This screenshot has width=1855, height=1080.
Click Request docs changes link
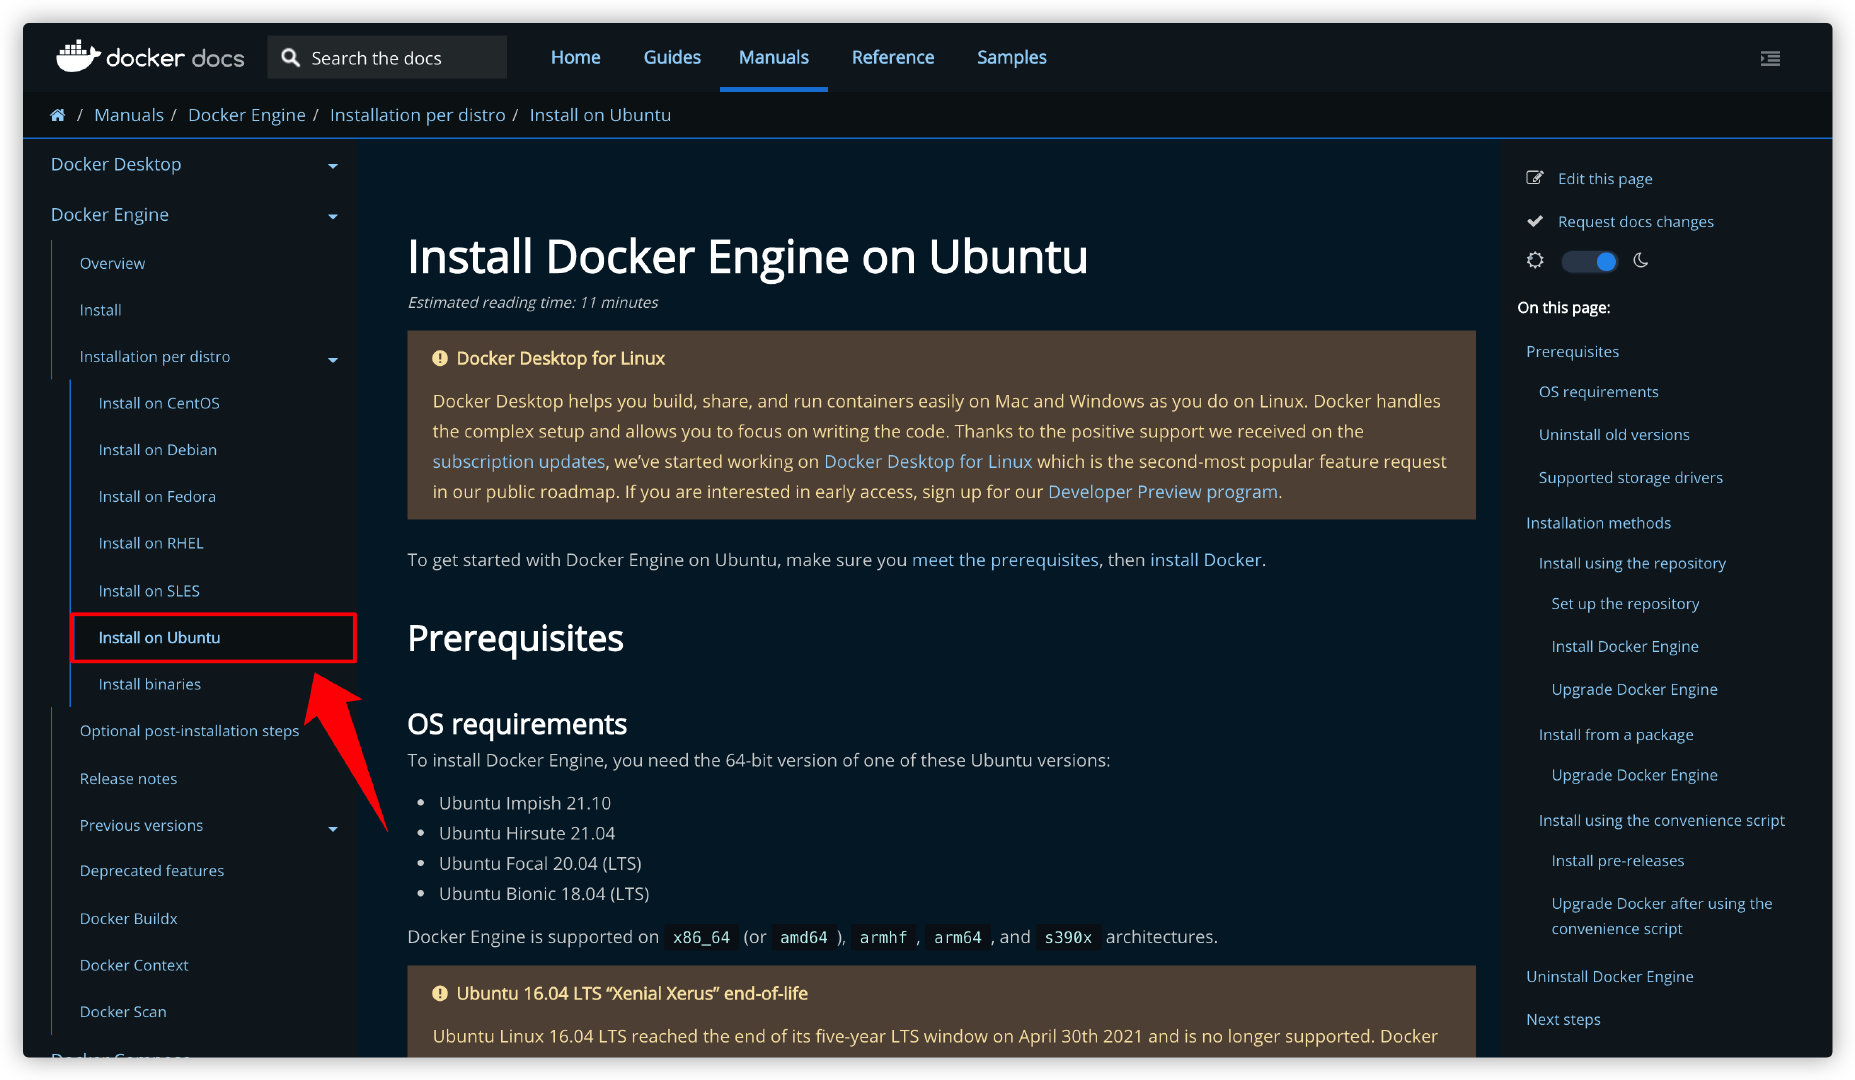pyautogui.click(x=1636, y=221)
